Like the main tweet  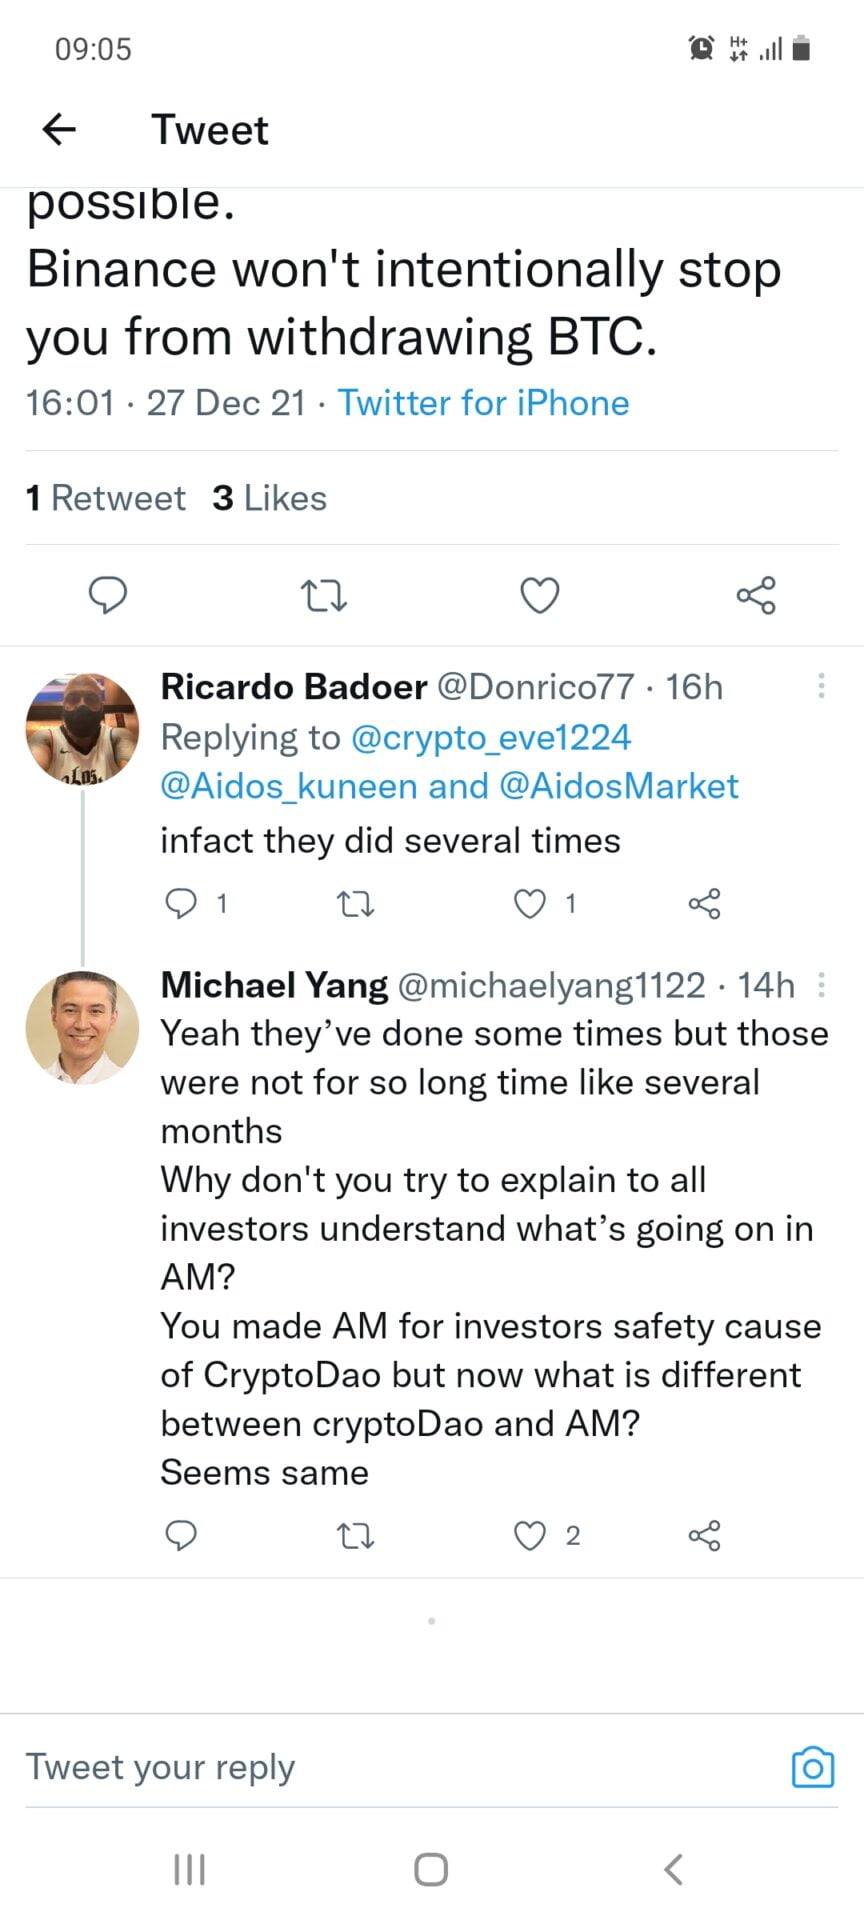click(x=540, y=596)
